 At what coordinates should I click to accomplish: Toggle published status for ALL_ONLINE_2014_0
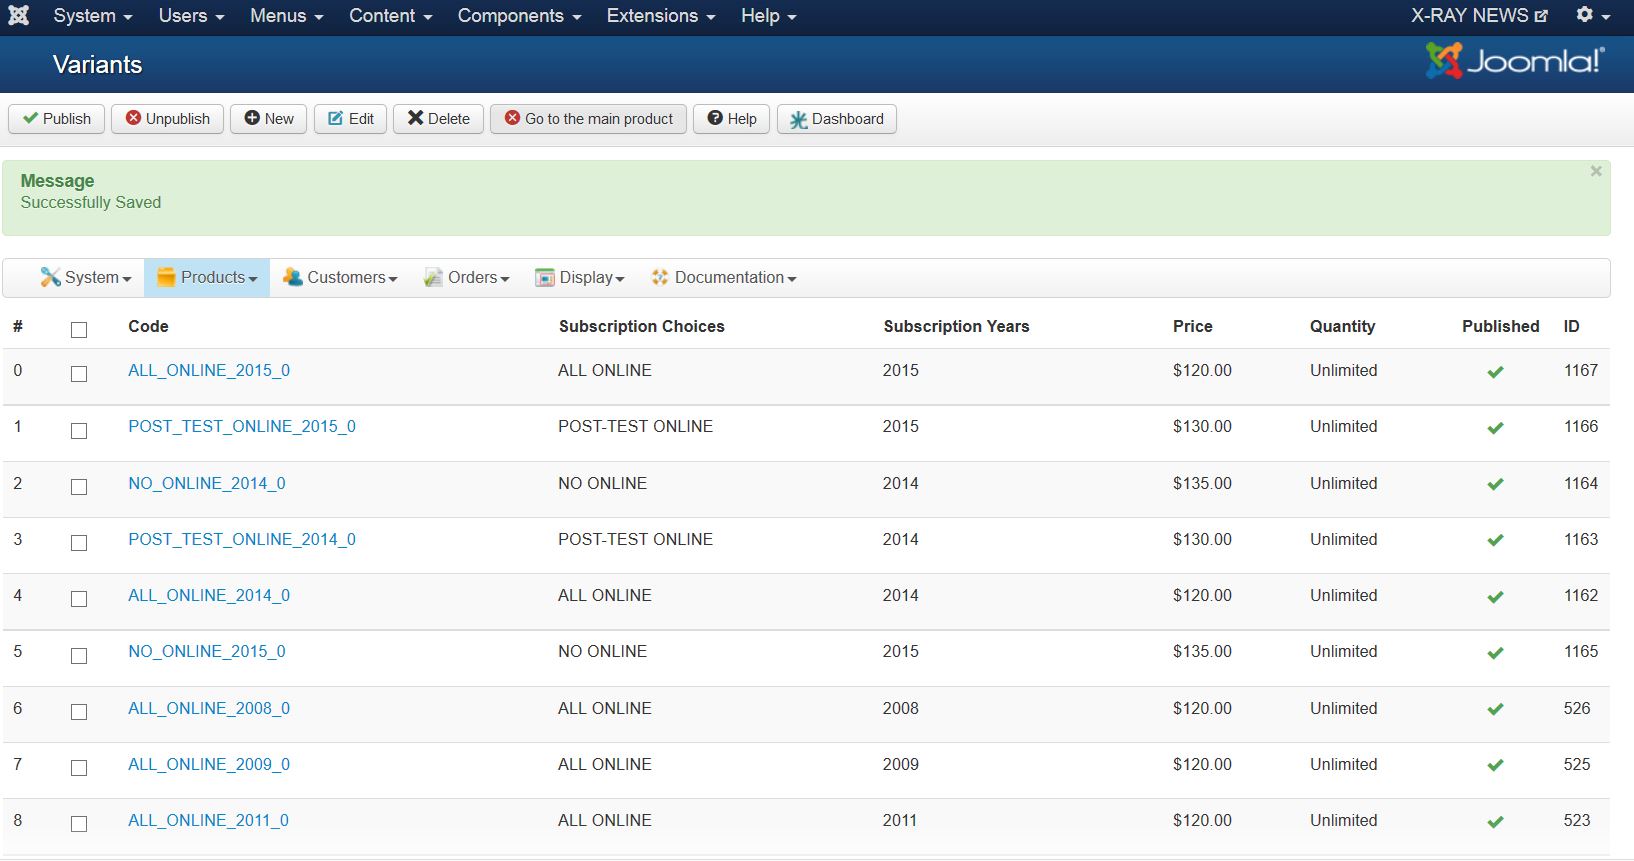pos(1495,597)
